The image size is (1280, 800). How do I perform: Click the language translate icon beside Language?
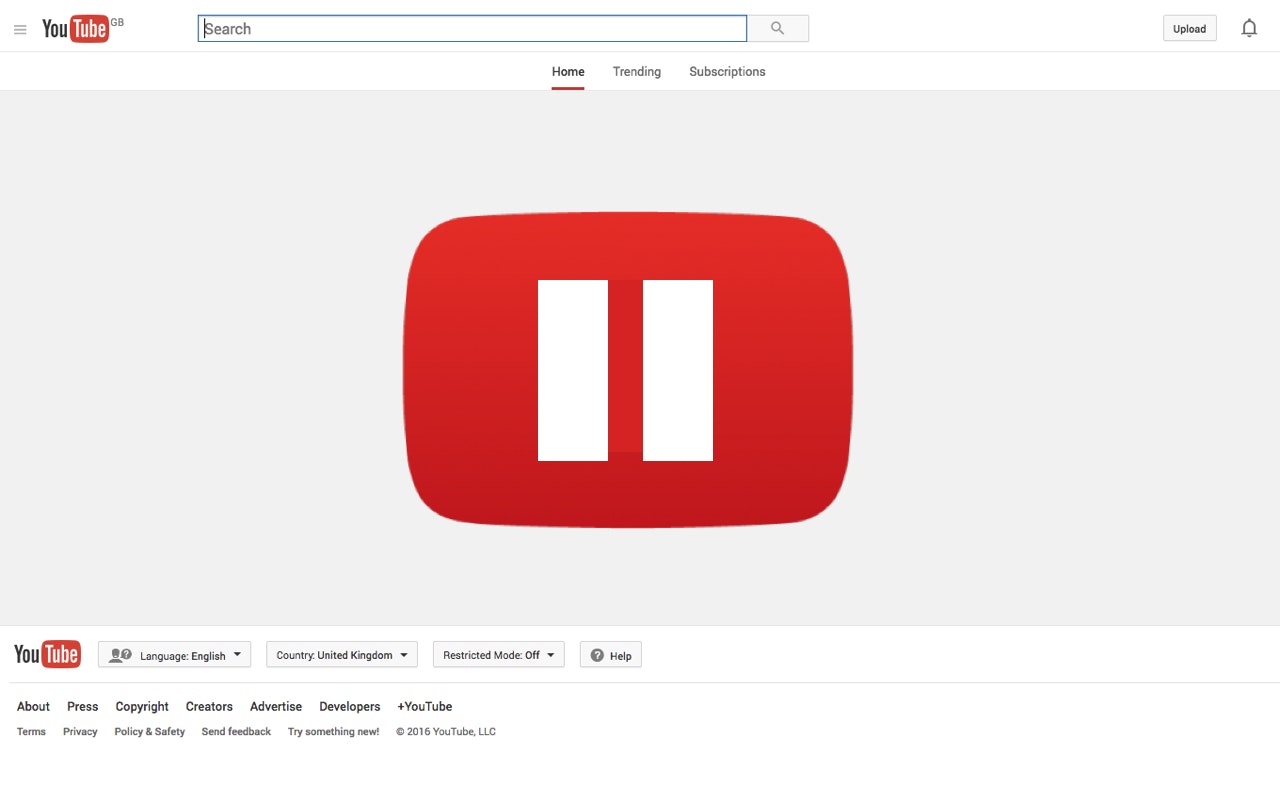[x=120, y=654]
